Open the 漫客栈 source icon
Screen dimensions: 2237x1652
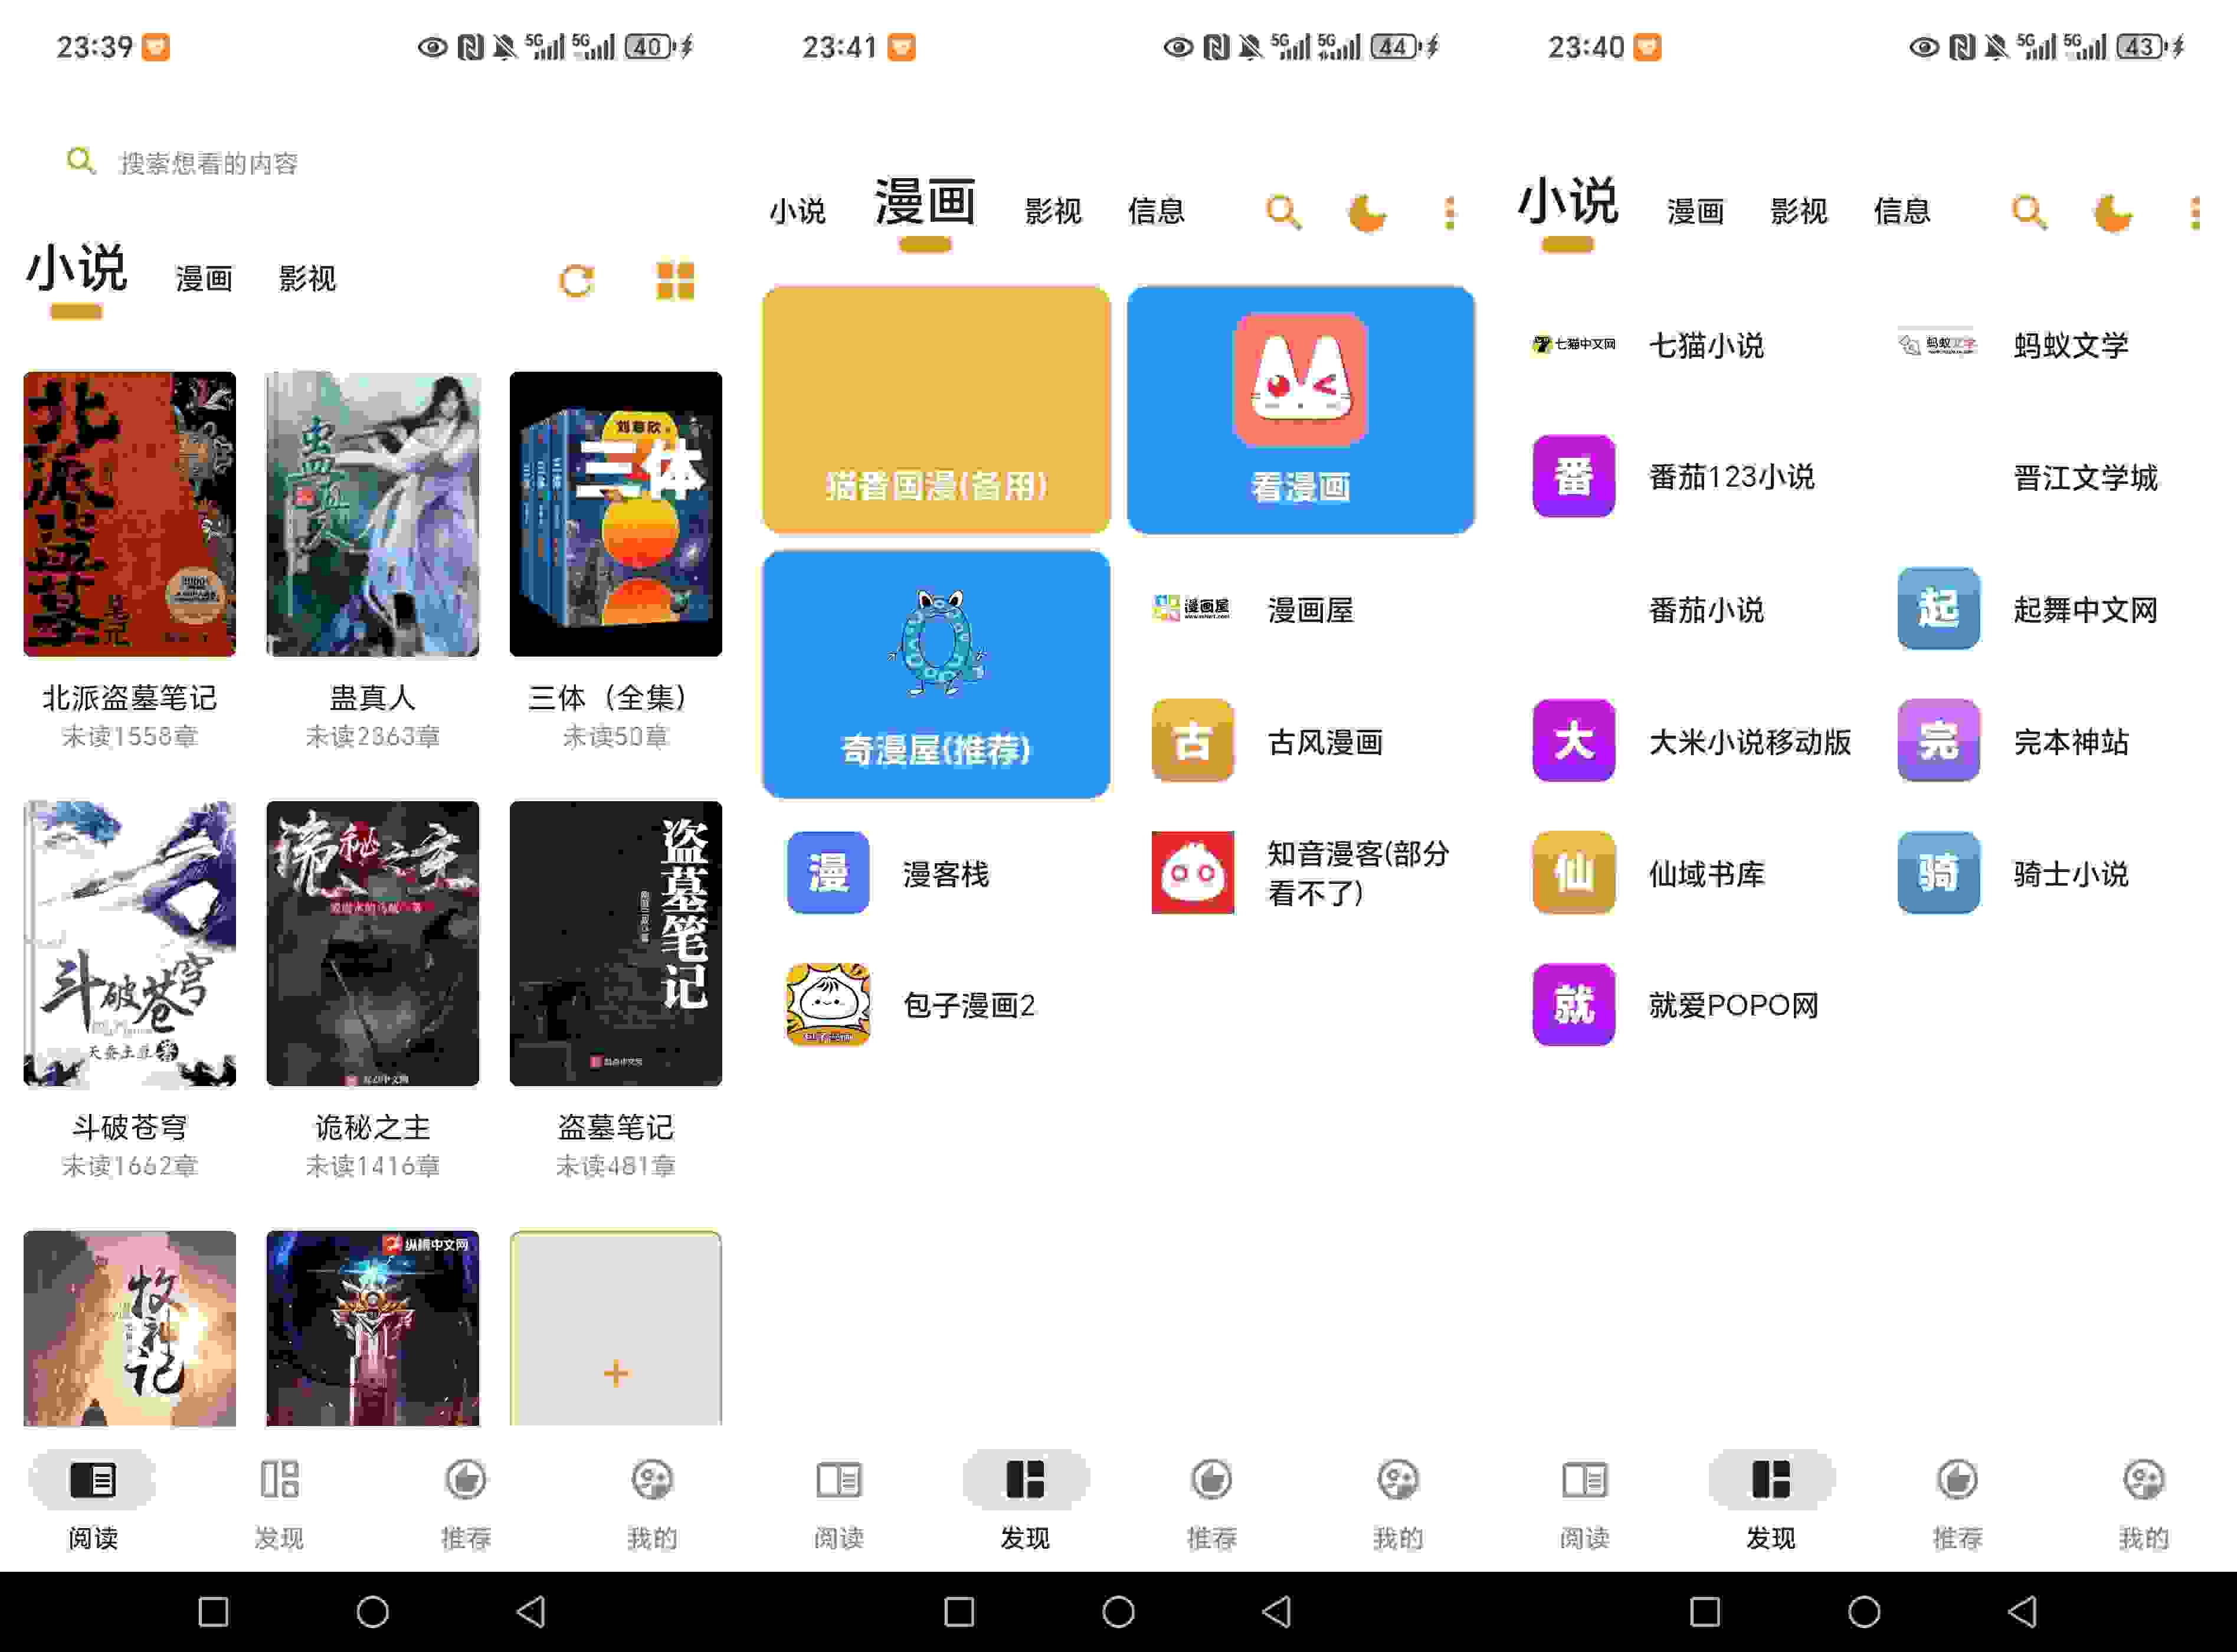(828, 873)
